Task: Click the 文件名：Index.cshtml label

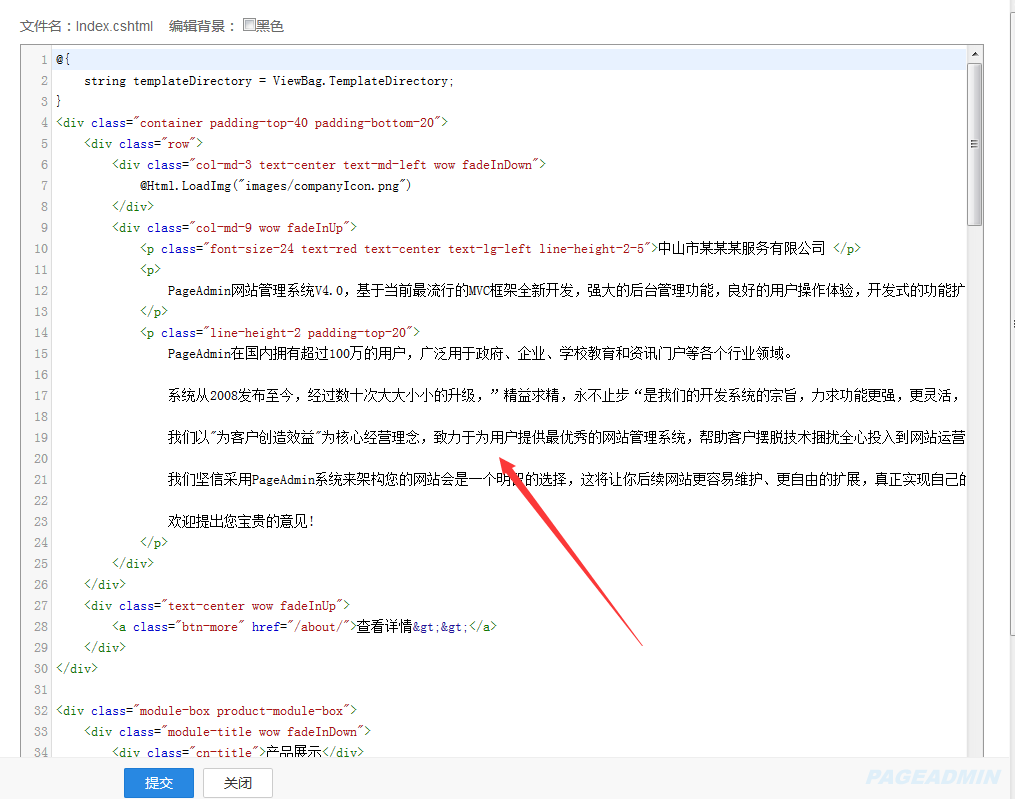Action: tap(86, 26)
